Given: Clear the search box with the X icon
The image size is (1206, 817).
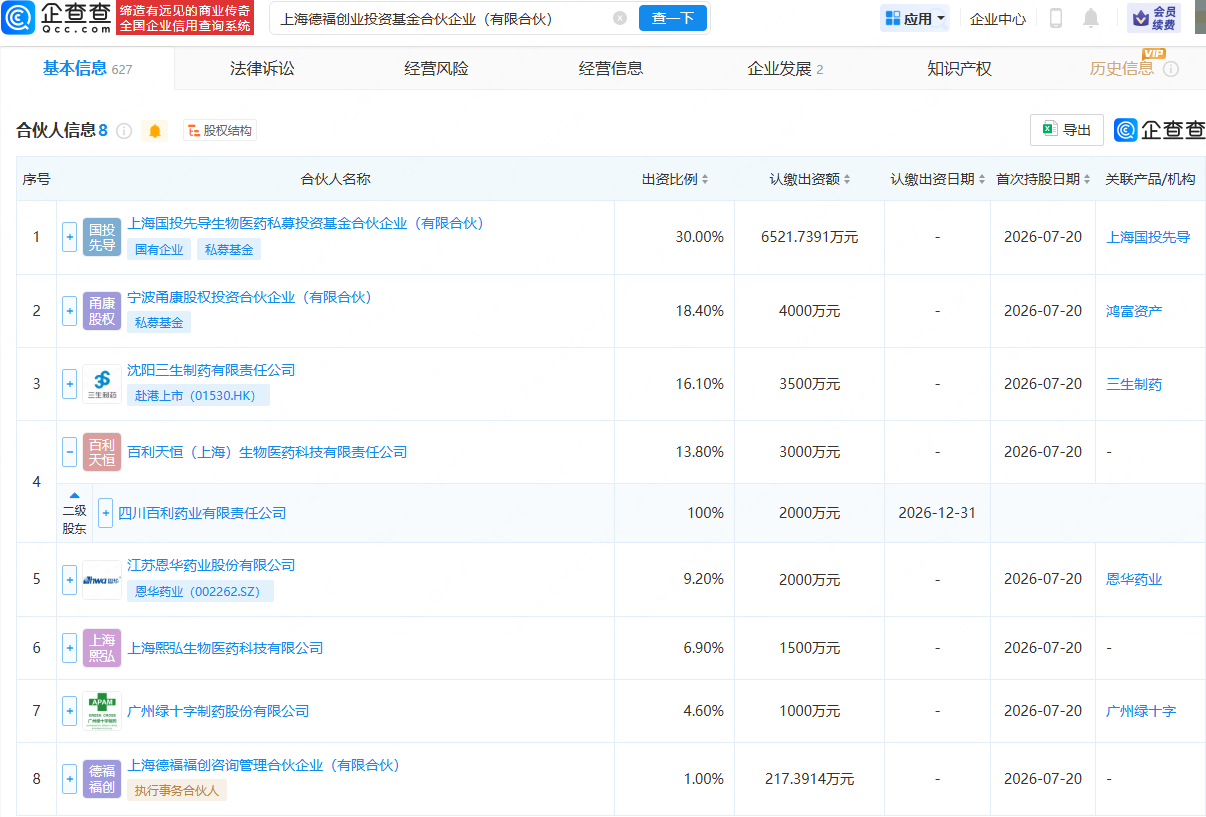Looking at the screenshot, I should 620,18.
